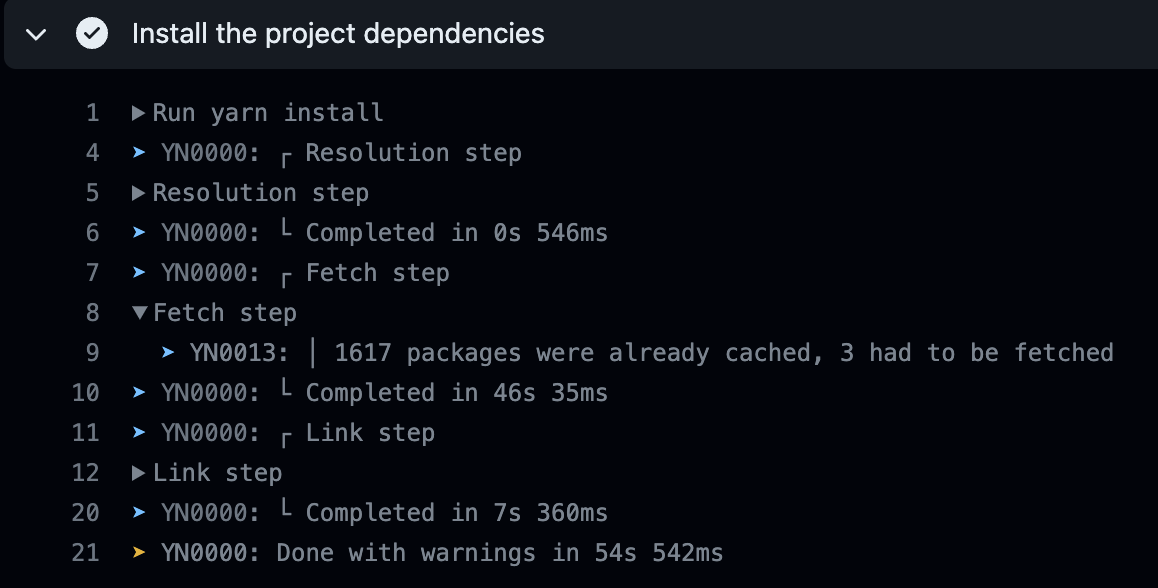Click the green success checkmark icon
Viewport: 1158px width, 588px height.
(x=92, y=34)
